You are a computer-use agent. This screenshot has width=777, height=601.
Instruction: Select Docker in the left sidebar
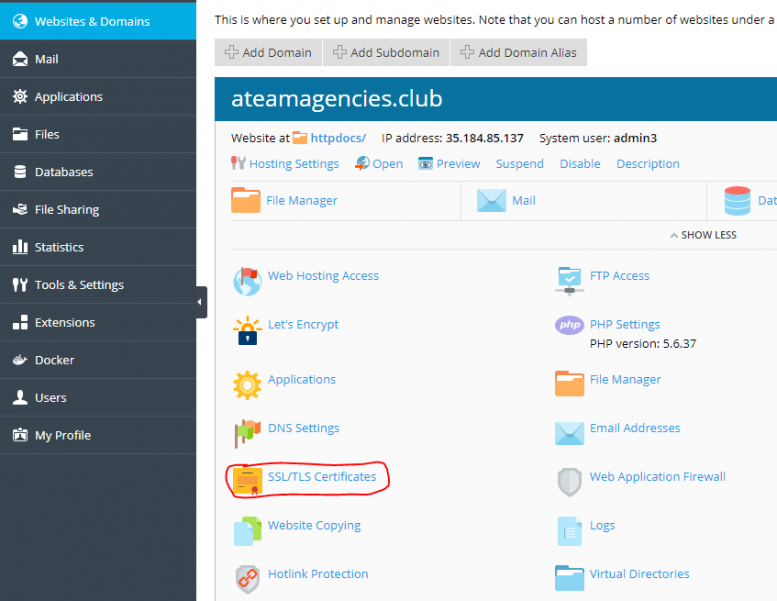pos(54,360)
